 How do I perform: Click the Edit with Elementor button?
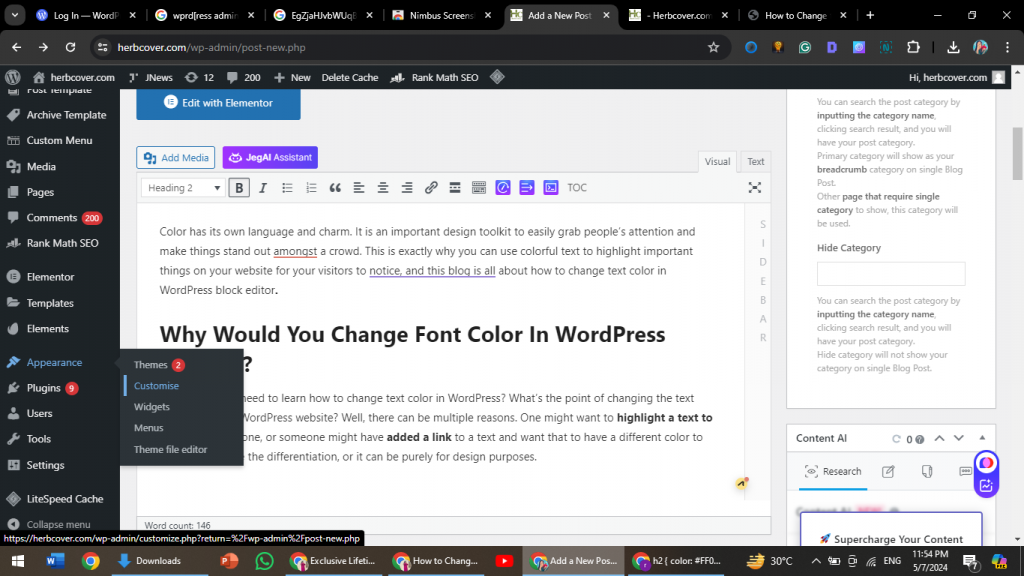[218, 103]
